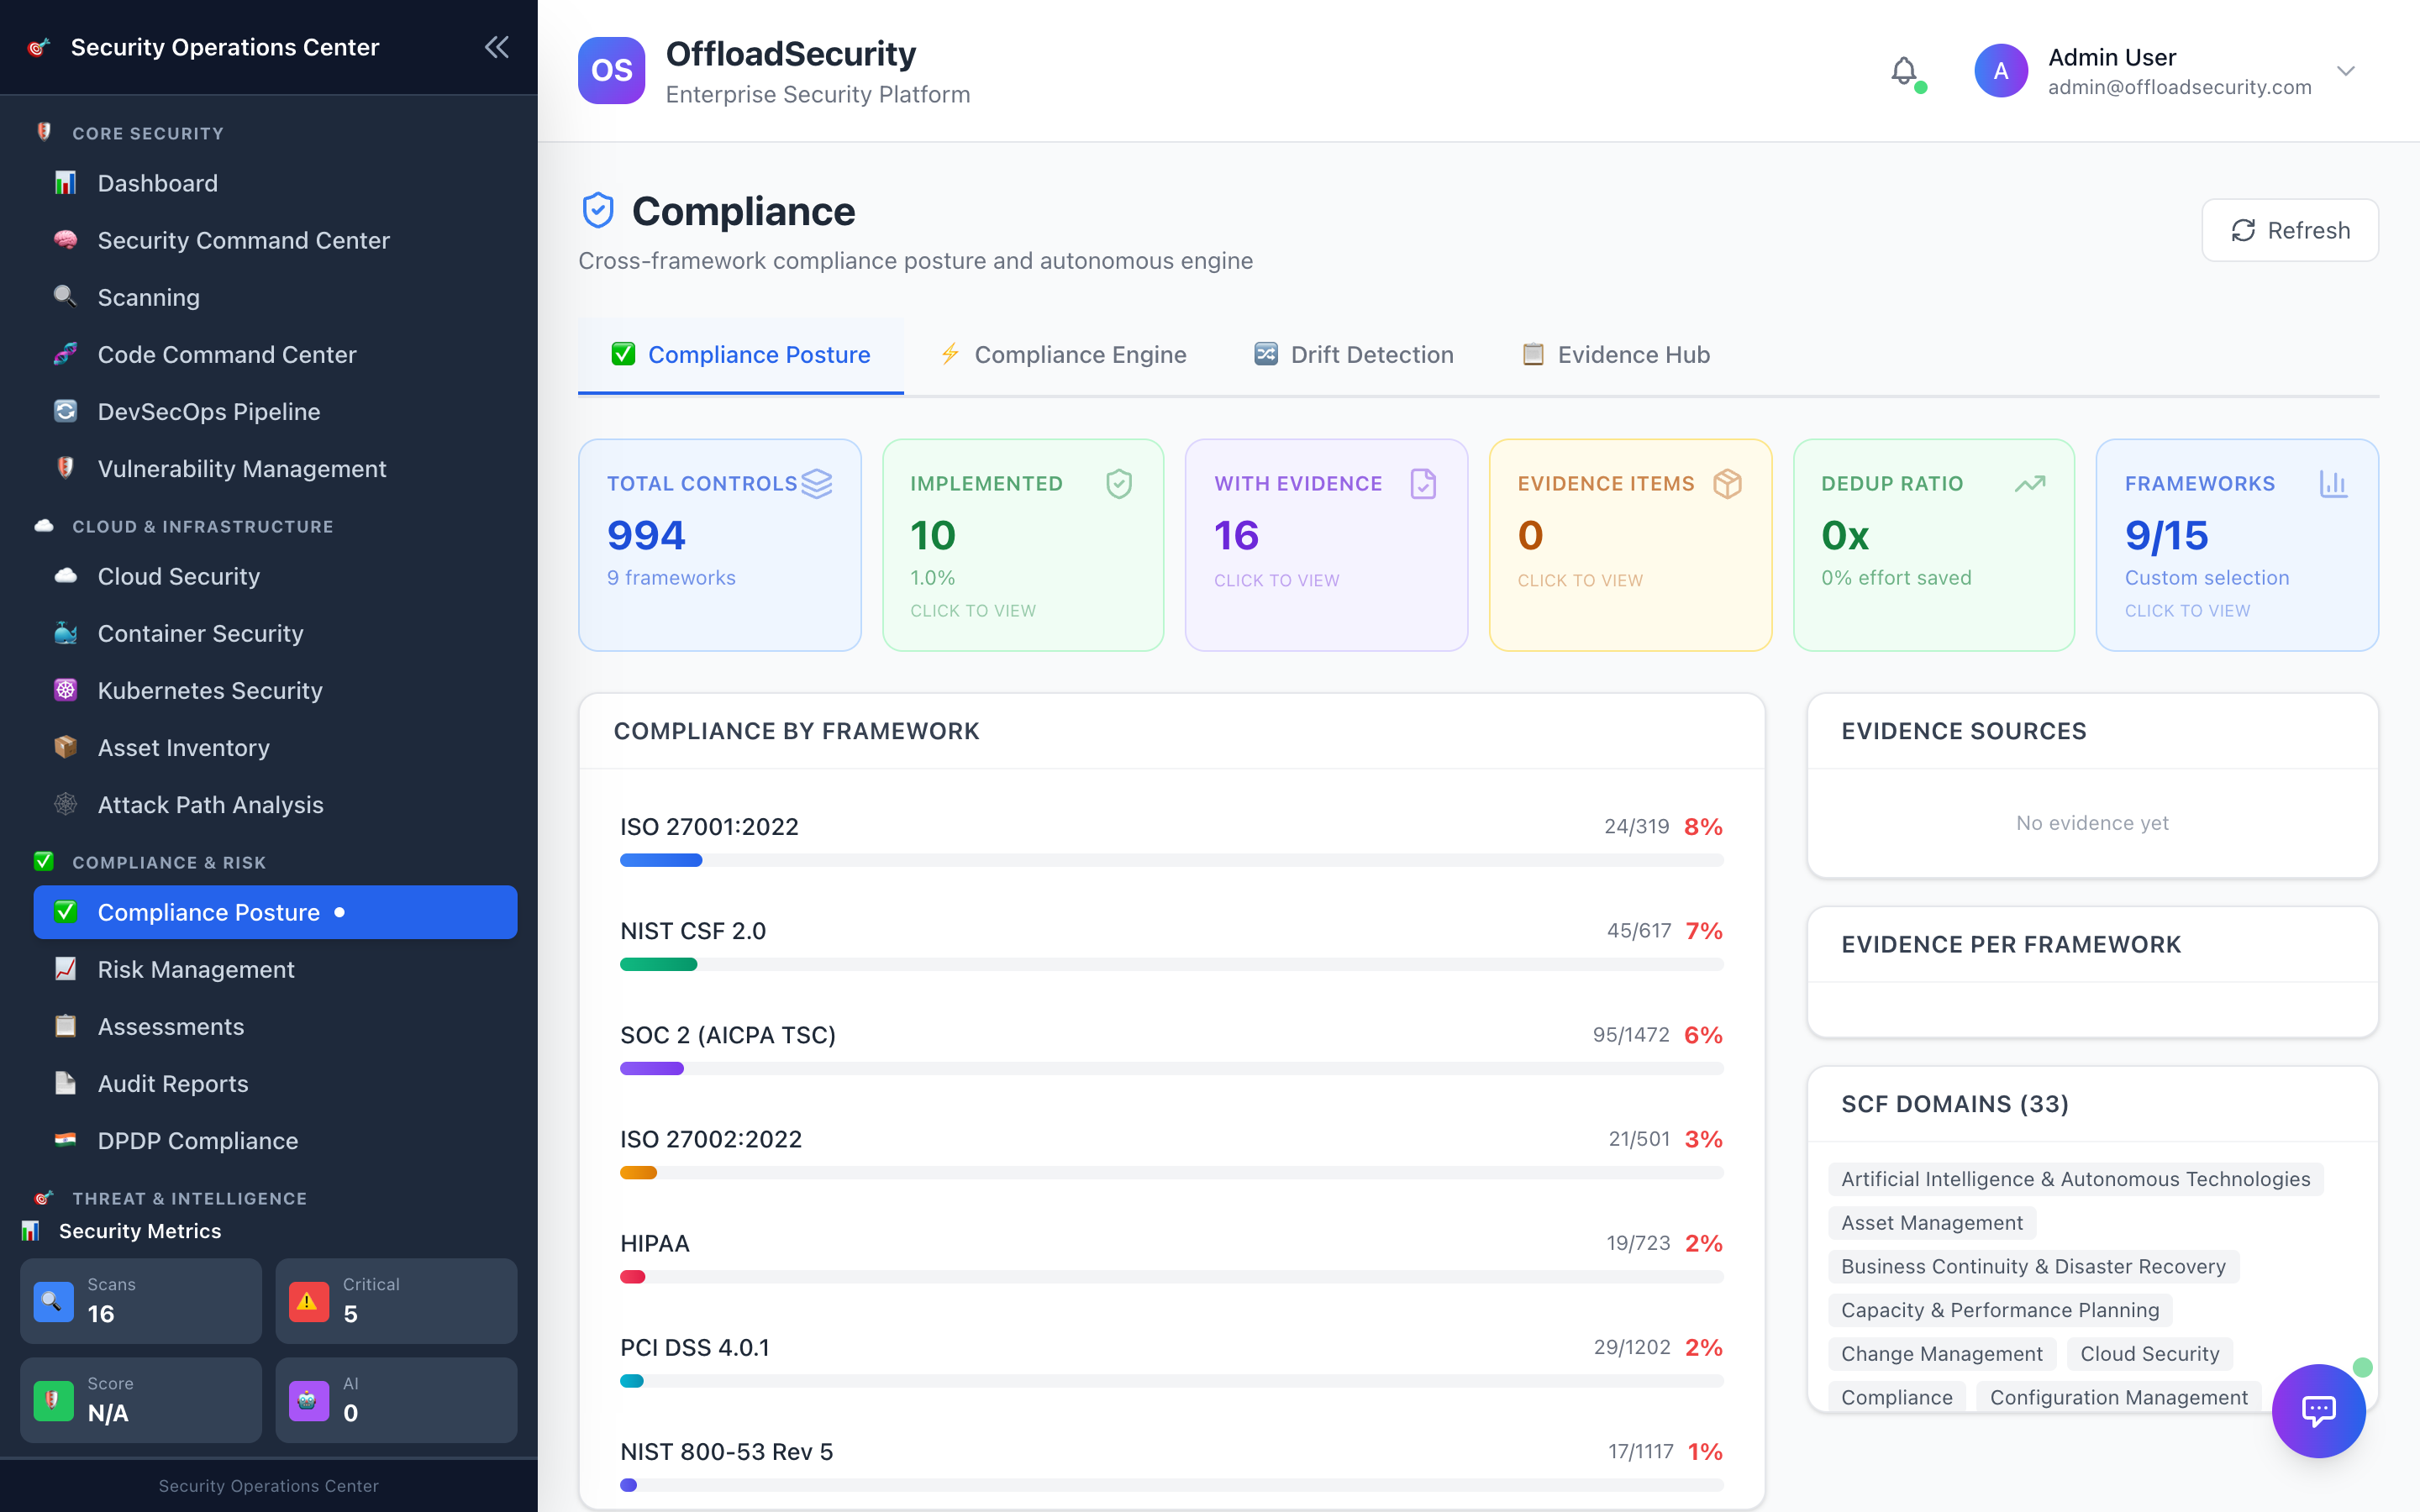Click the Scanning magnifier icon

[x=65, y=297]
